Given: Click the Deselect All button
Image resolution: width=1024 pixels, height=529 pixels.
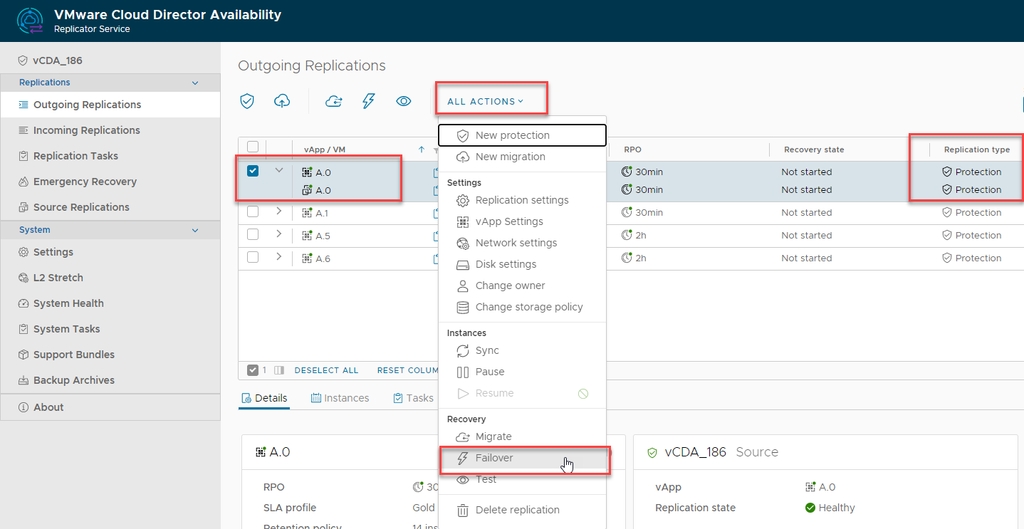Looking at the screenshot, I should click(326, 370).
